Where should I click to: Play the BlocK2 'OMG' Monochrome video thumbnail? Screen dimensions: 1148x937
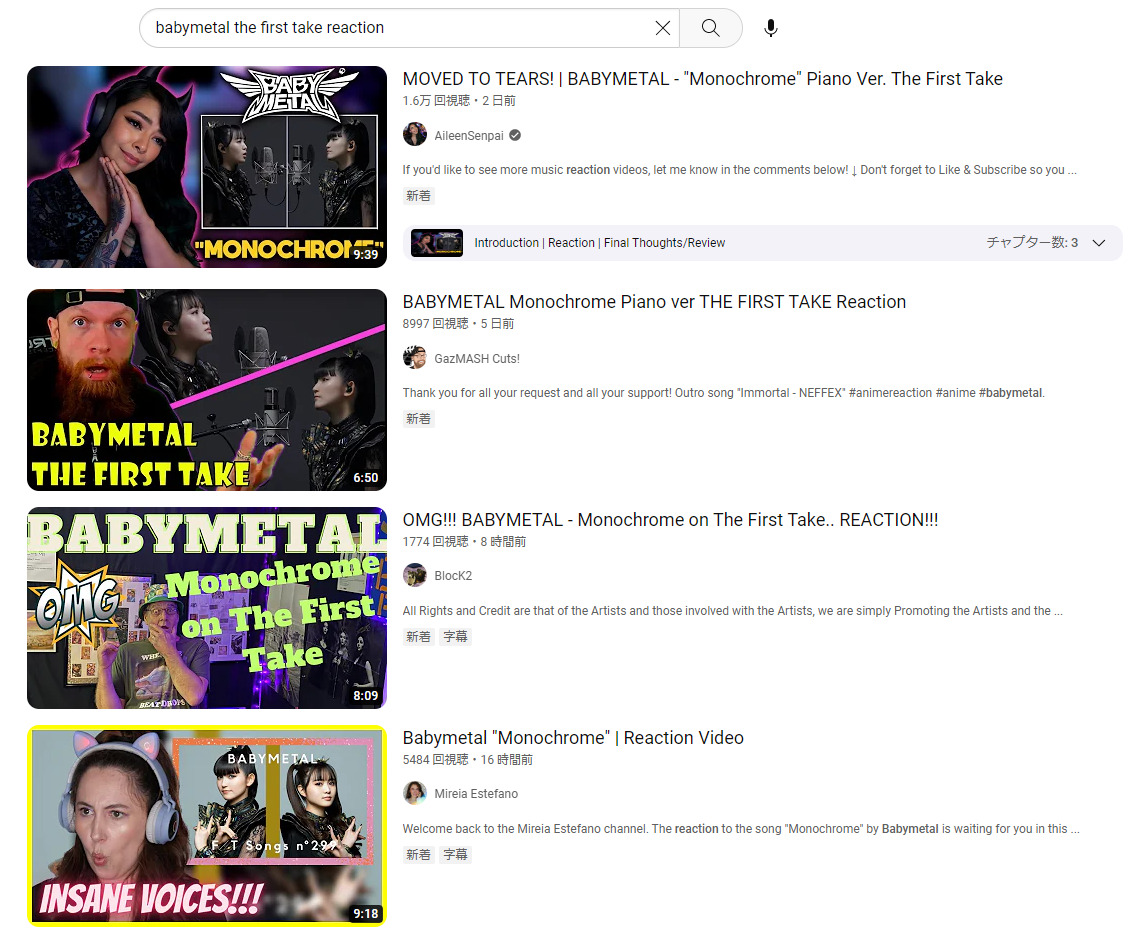click(206, 608)
